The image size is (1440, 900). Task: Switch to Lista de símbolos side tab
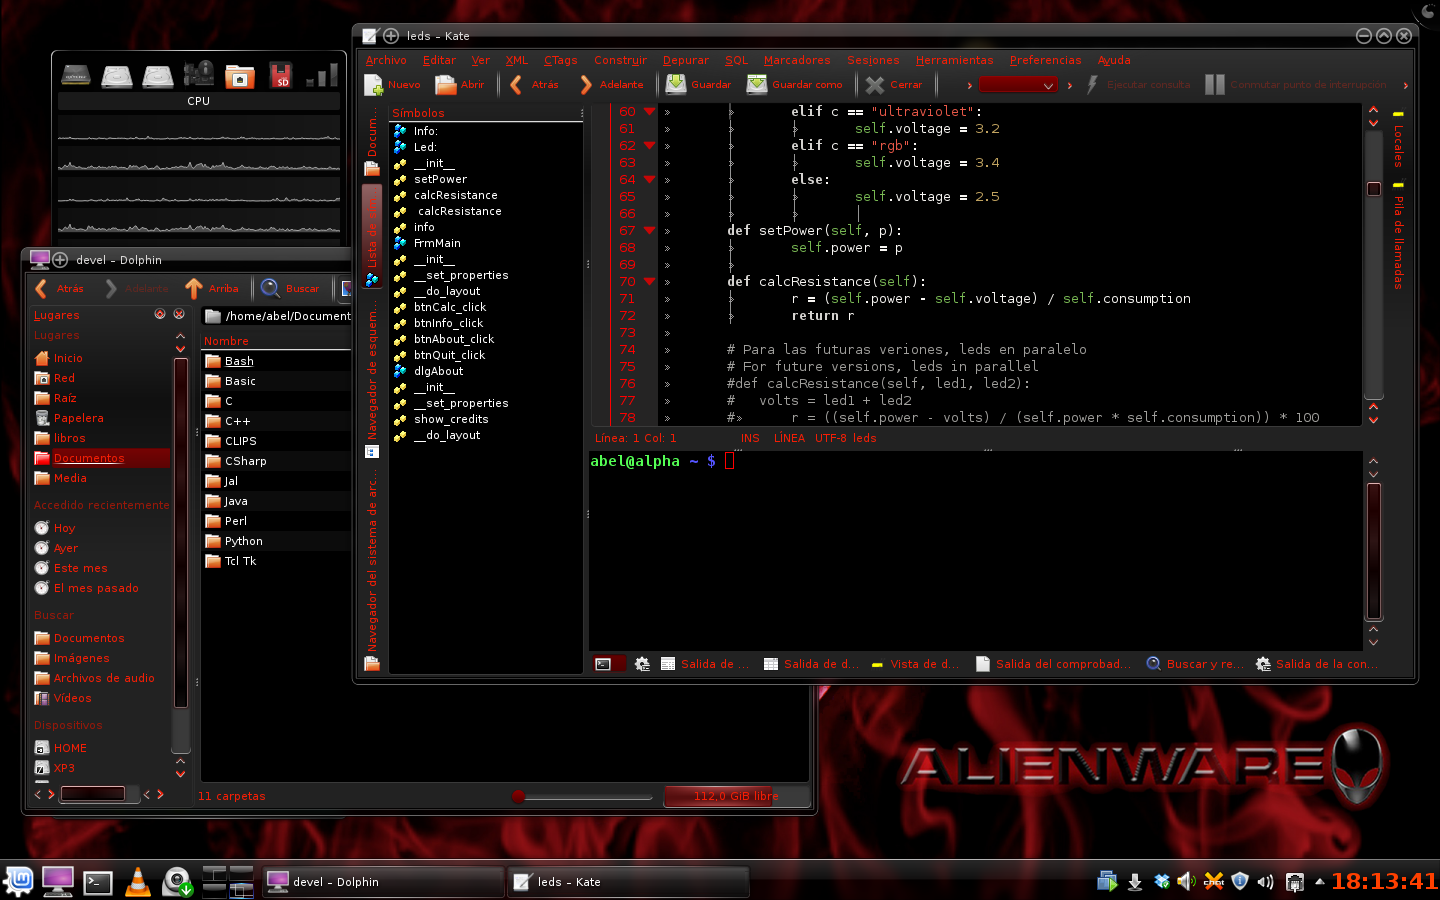point(372,235)
